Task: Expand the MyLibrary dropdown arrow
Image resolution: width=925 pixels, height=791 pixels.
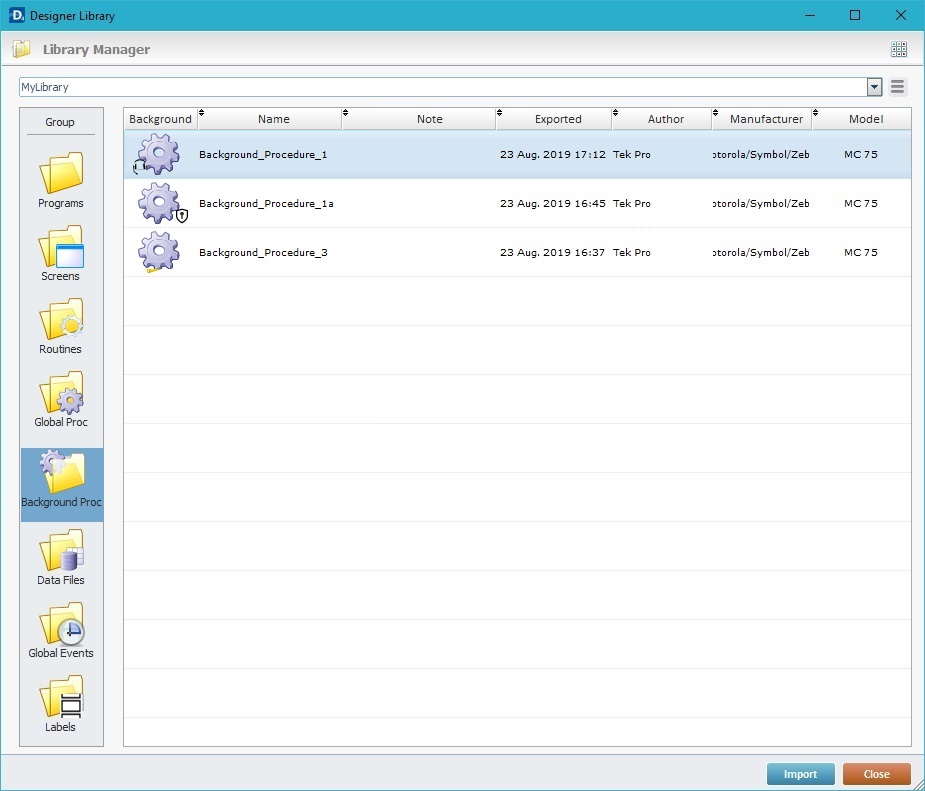Action: point(874,87)
